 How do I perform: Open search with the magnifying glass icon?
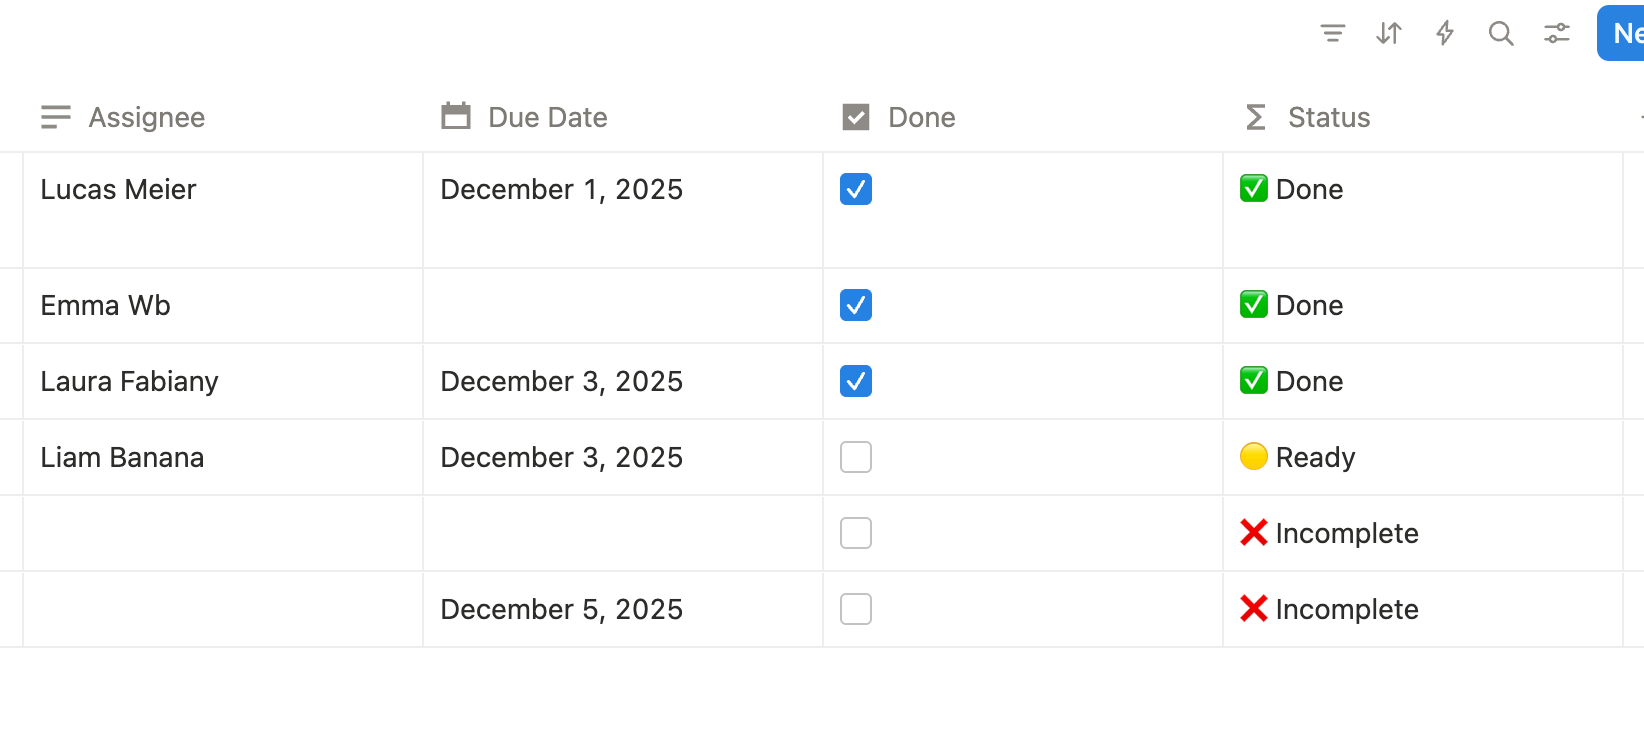click(1500, 33)
